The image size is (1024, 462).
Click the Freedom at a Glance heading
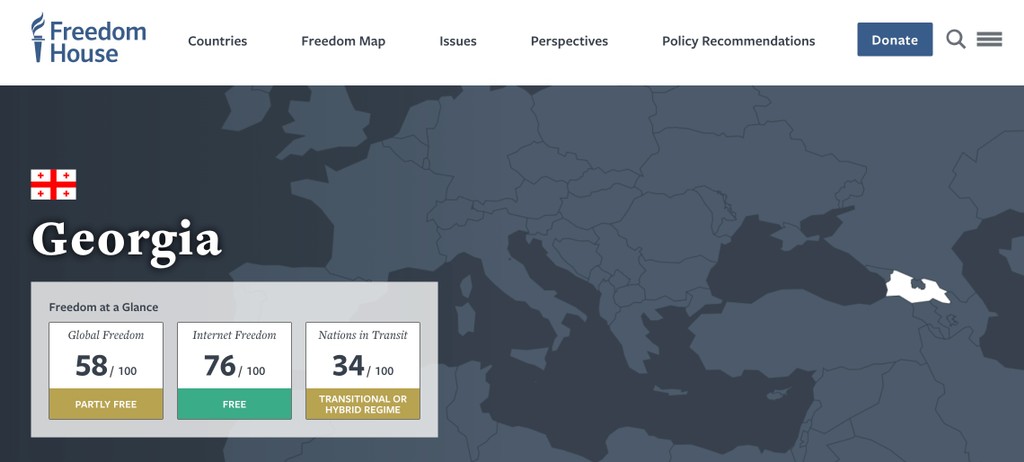click(103, 307)
